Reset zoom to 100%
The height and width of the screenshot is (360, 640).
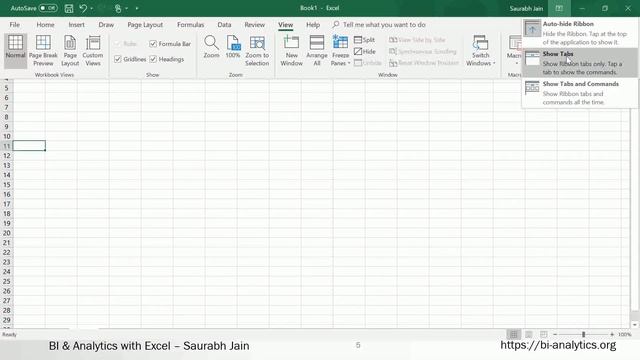(x=233, y=47)
